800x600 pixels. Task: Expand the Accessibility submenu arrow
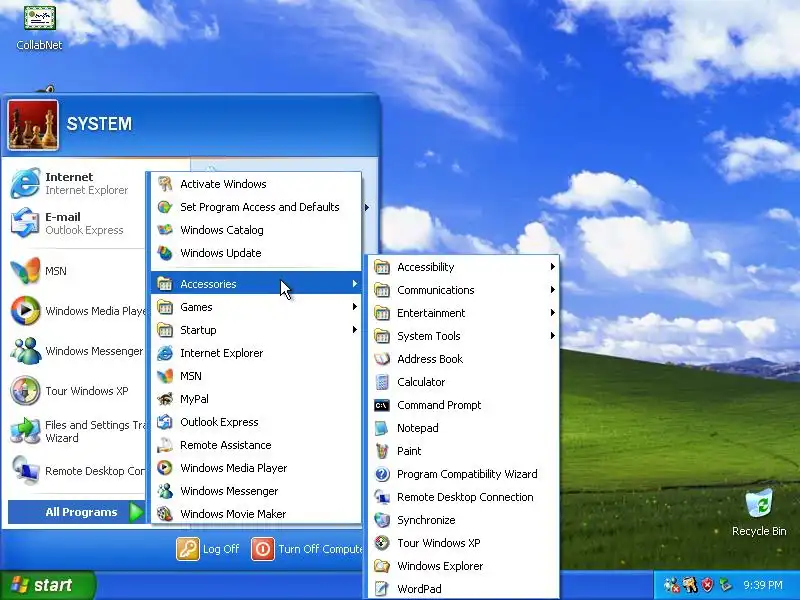pos(553,266)
